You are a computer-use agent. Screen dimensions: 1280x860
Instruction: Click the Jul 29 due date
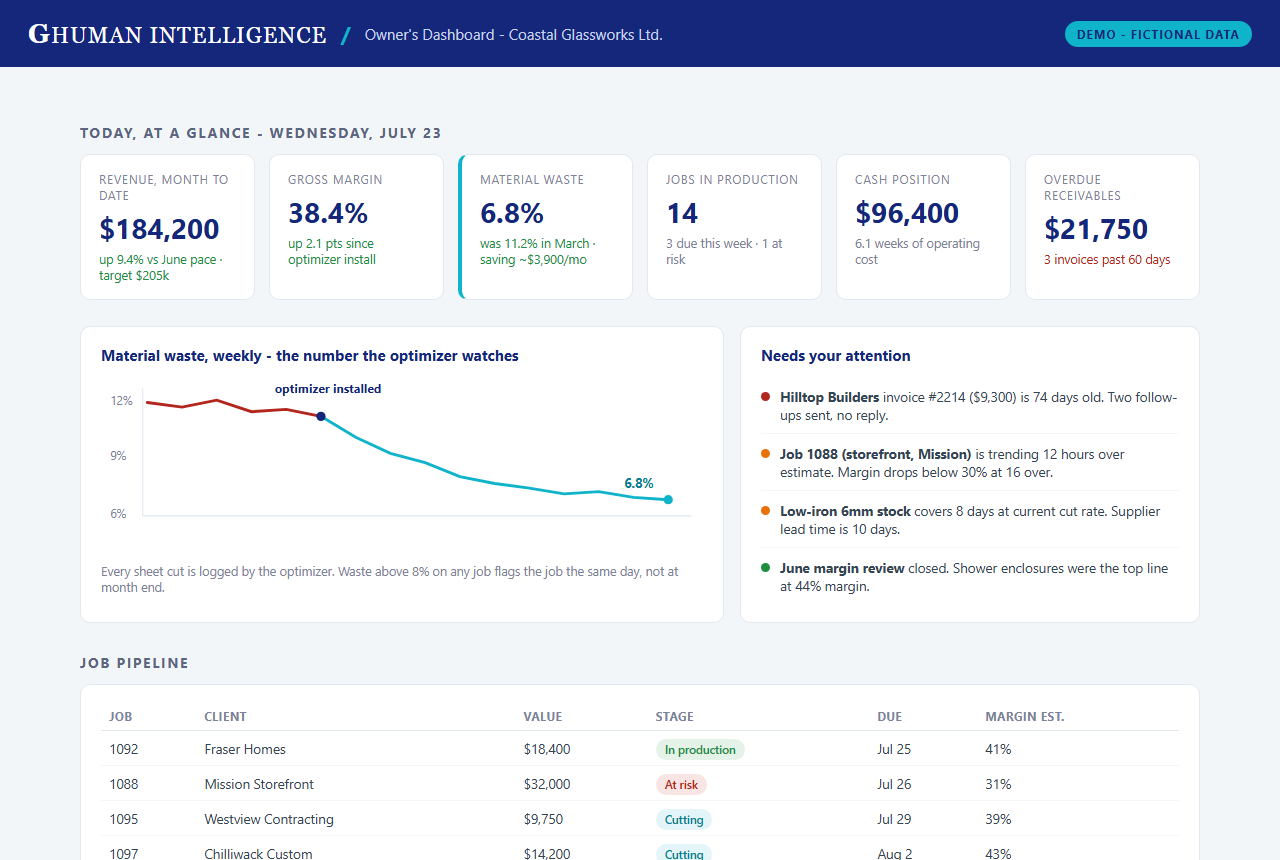coord(894,819)
